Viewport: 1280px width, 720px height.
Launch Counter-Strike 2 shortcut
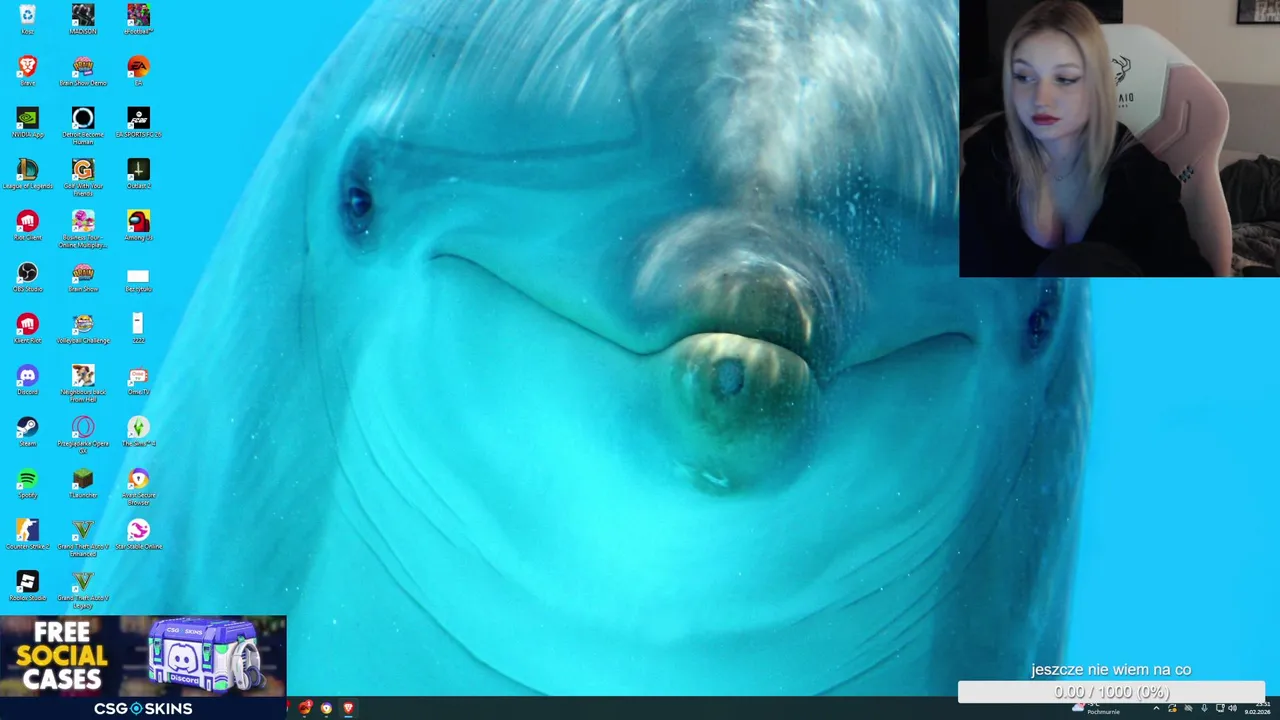tap(27, 534)
